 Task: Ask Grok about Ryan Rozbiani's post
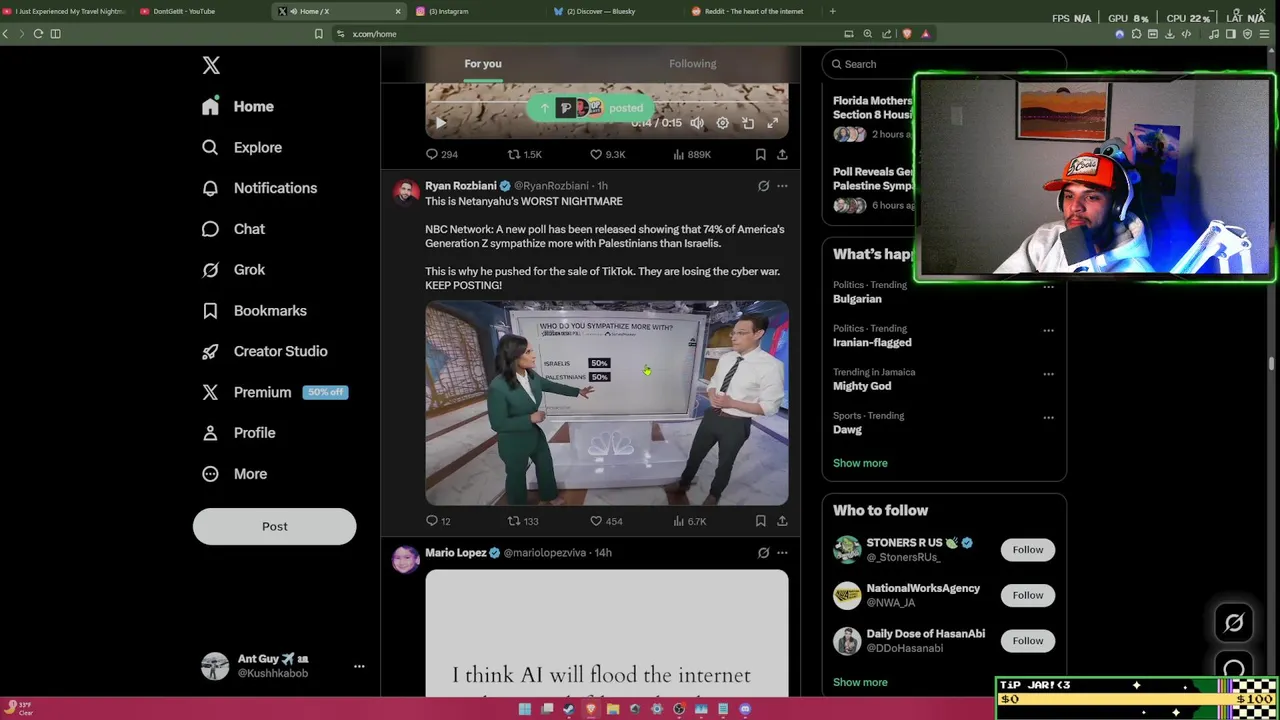click(763, 186)
